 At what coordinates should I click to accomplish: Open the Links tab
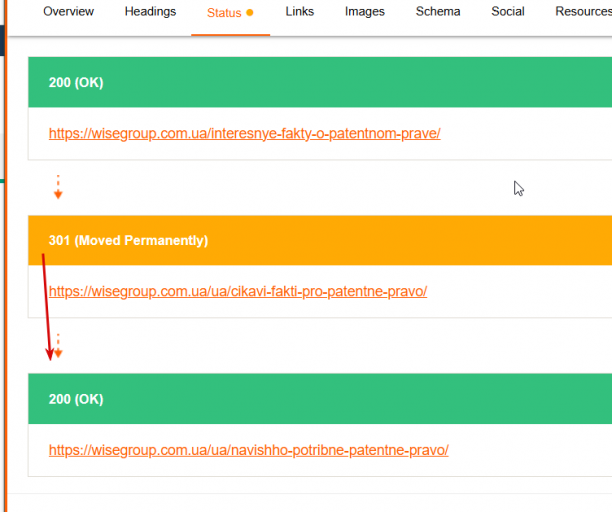299,12
